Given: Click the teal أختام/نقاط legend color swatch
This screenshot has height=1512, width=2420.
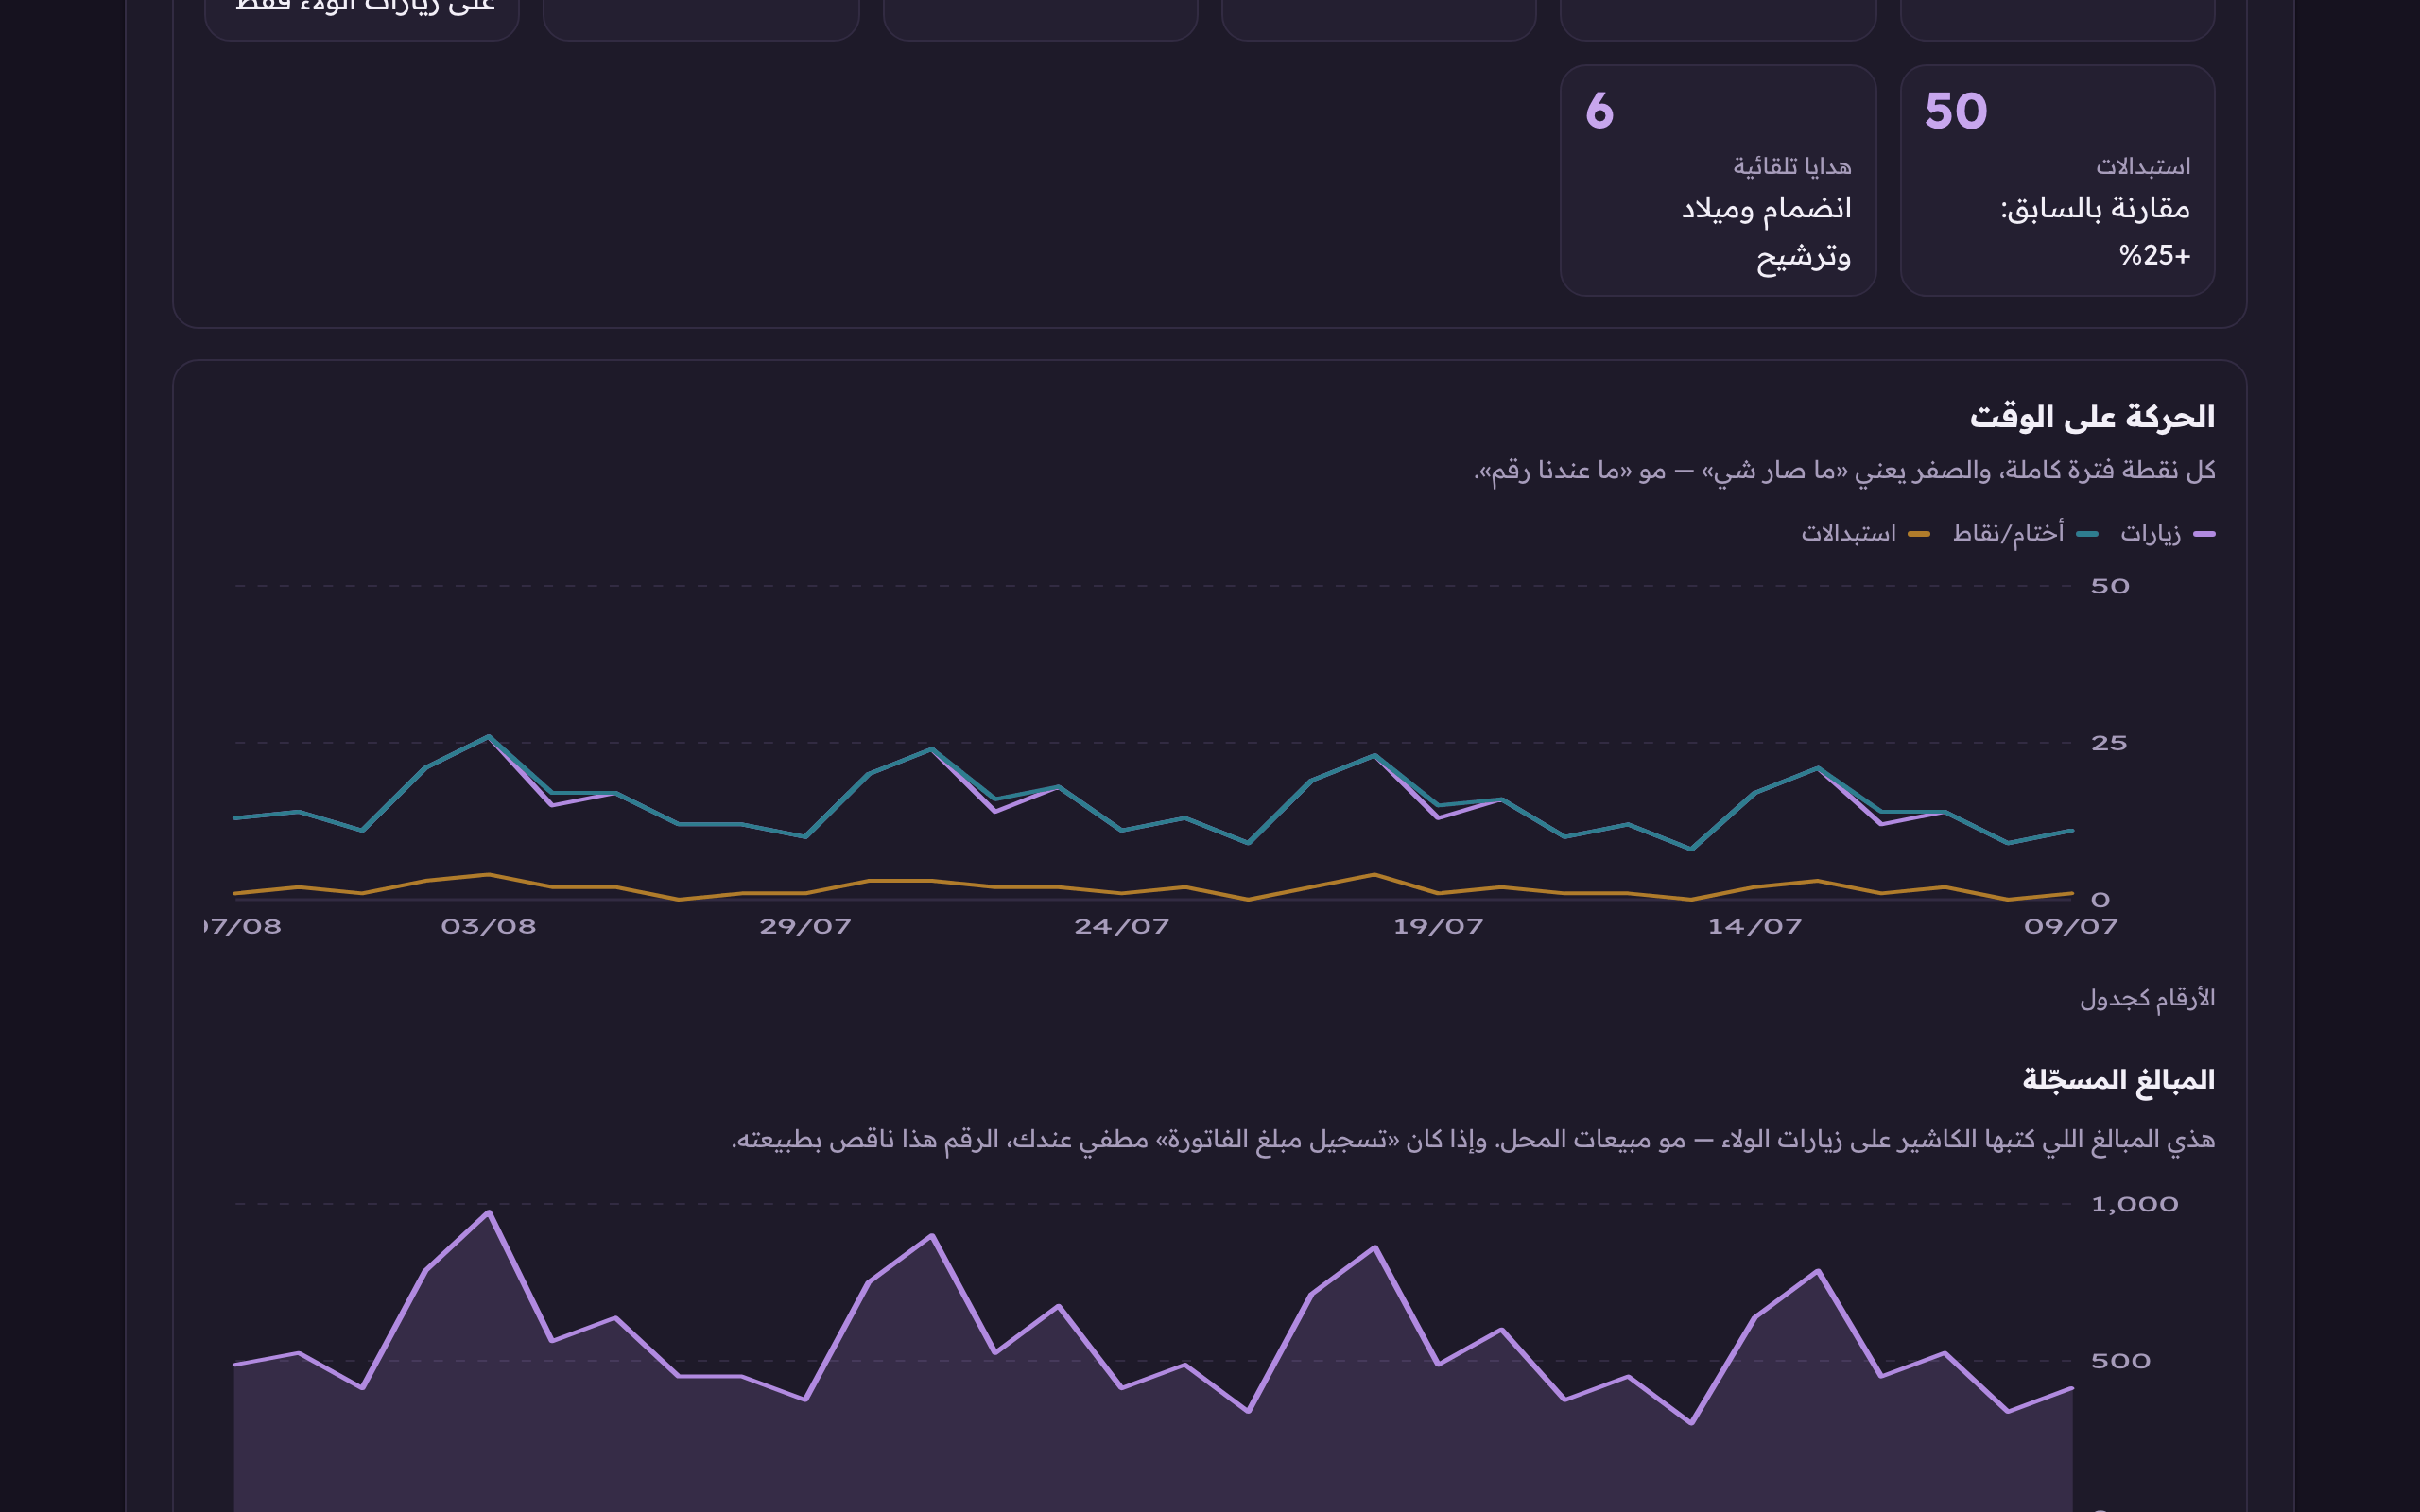Looking at the screenshot, I should tap(2087, 534).
